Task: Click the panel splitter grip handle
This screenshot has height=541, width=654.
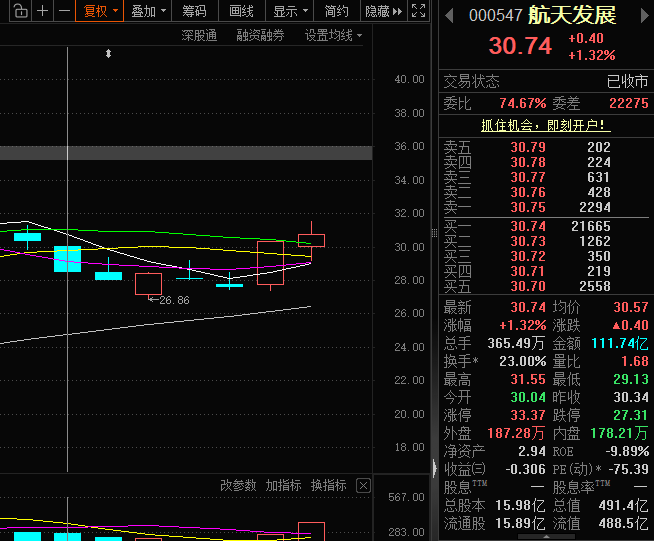Action: [434, 233]
